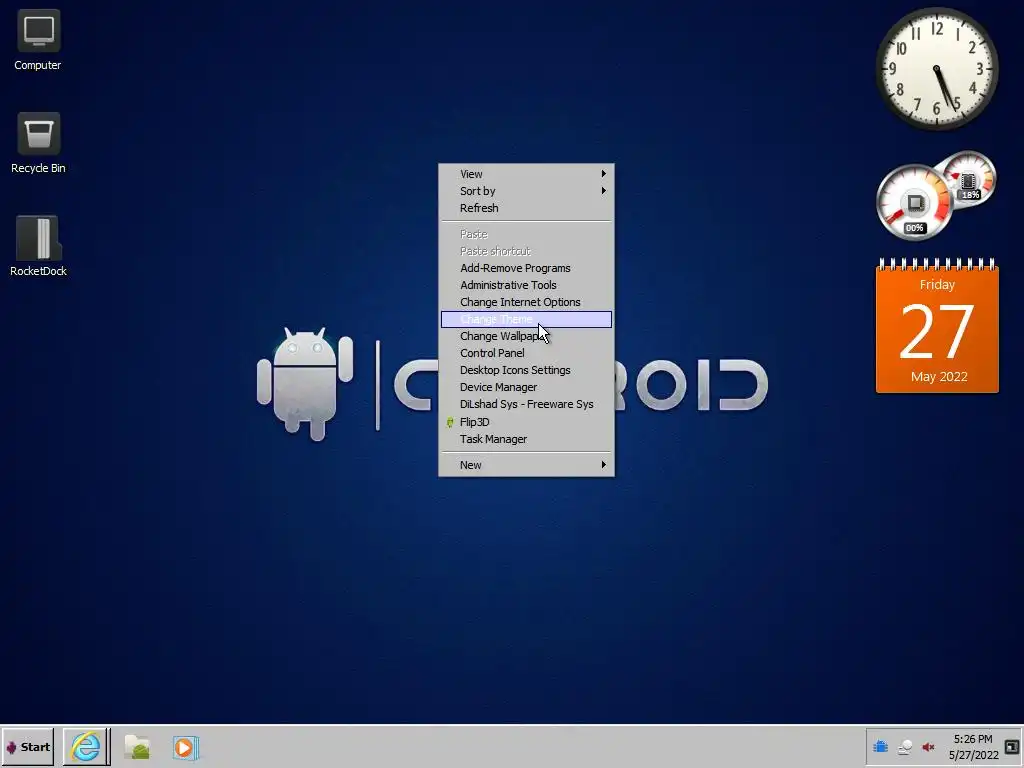Launch Internet Explorer from the taskbar
This screenshot has width=1024, height=768.
86,747
